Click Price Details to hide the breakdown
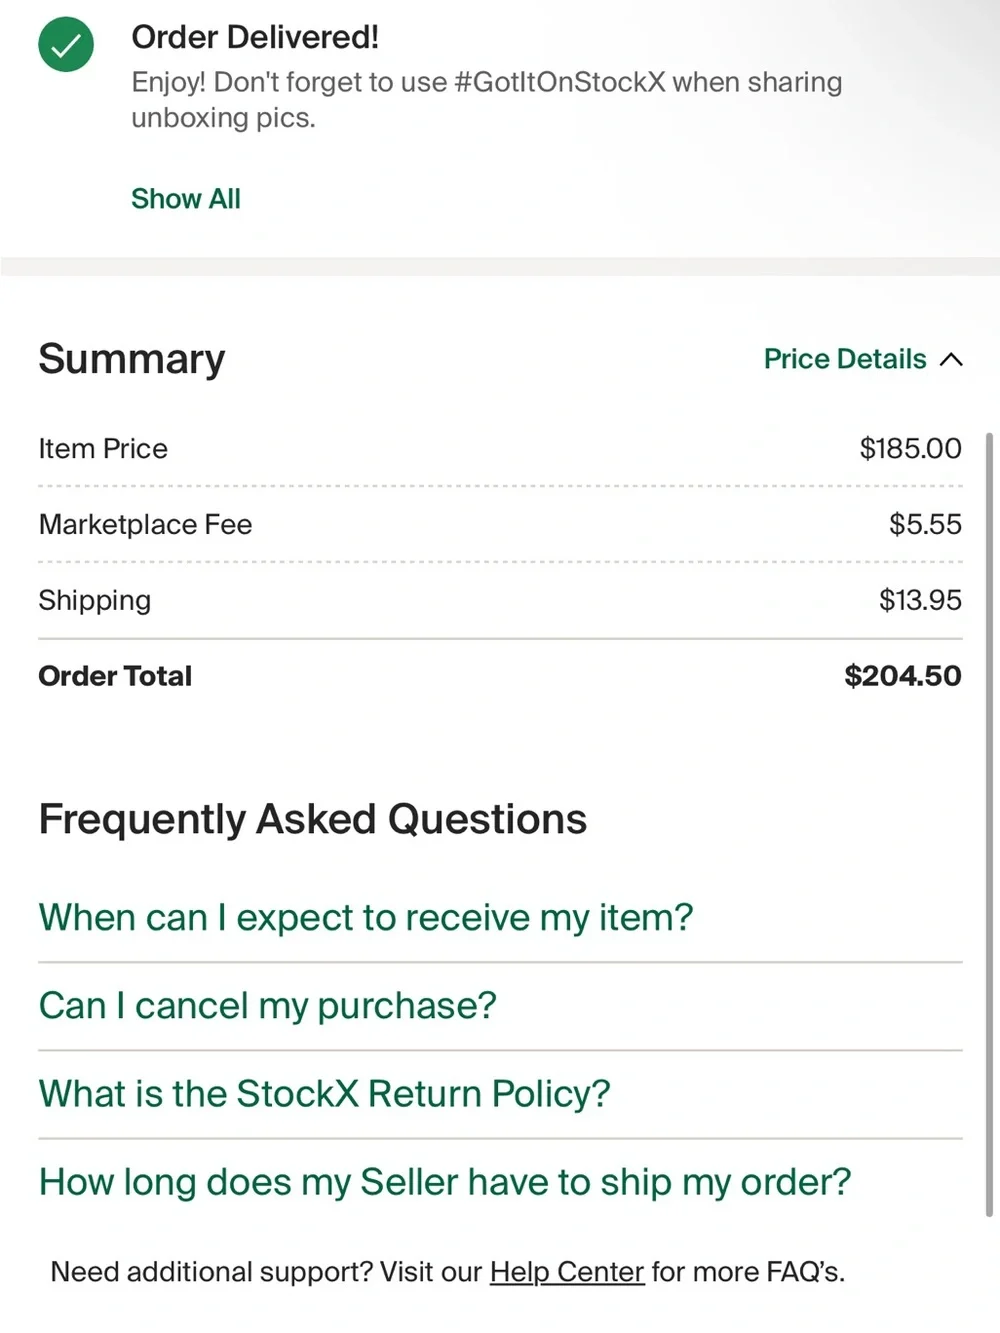The image size is (1000, 1333). pyautogui.click(x=845, y=359)
